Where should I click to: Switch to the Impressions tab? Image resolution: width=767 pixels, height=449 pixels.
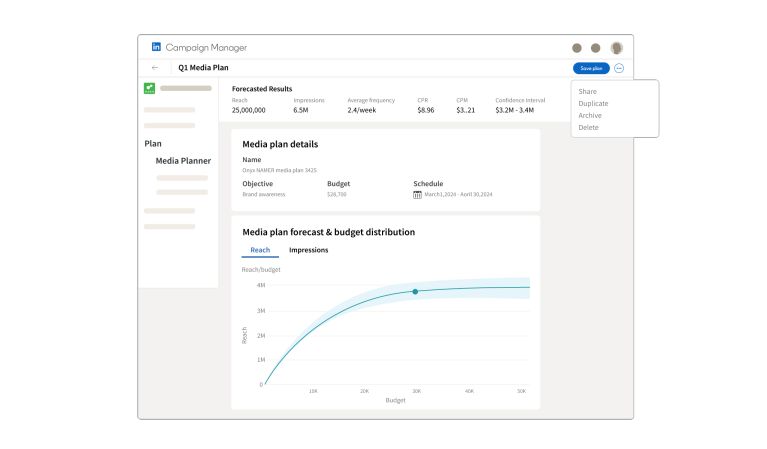click(x=308, y=250)
